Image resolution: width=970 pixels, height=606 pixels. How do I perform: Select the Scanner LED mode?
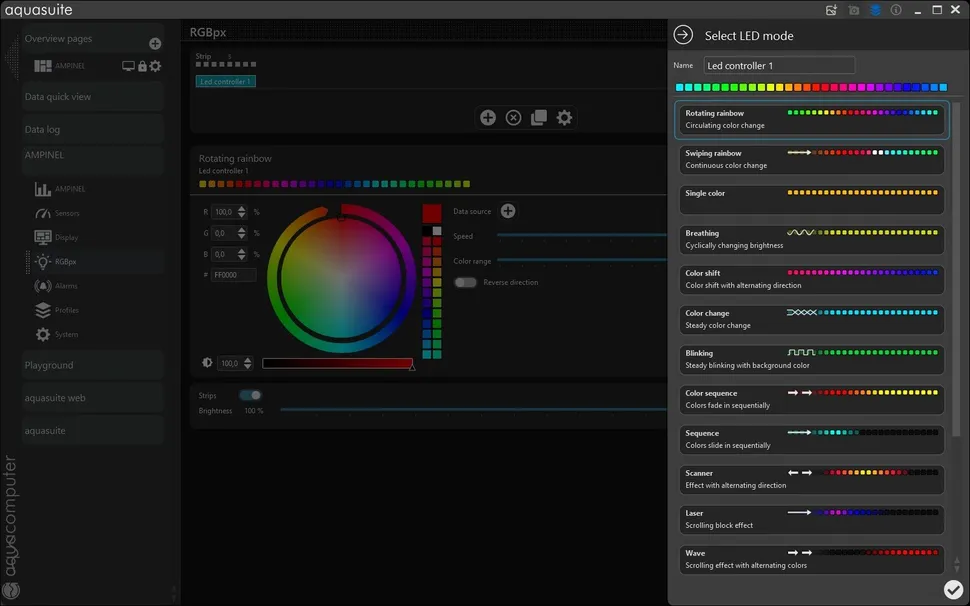pyautogui.click(x=809, y=479)
